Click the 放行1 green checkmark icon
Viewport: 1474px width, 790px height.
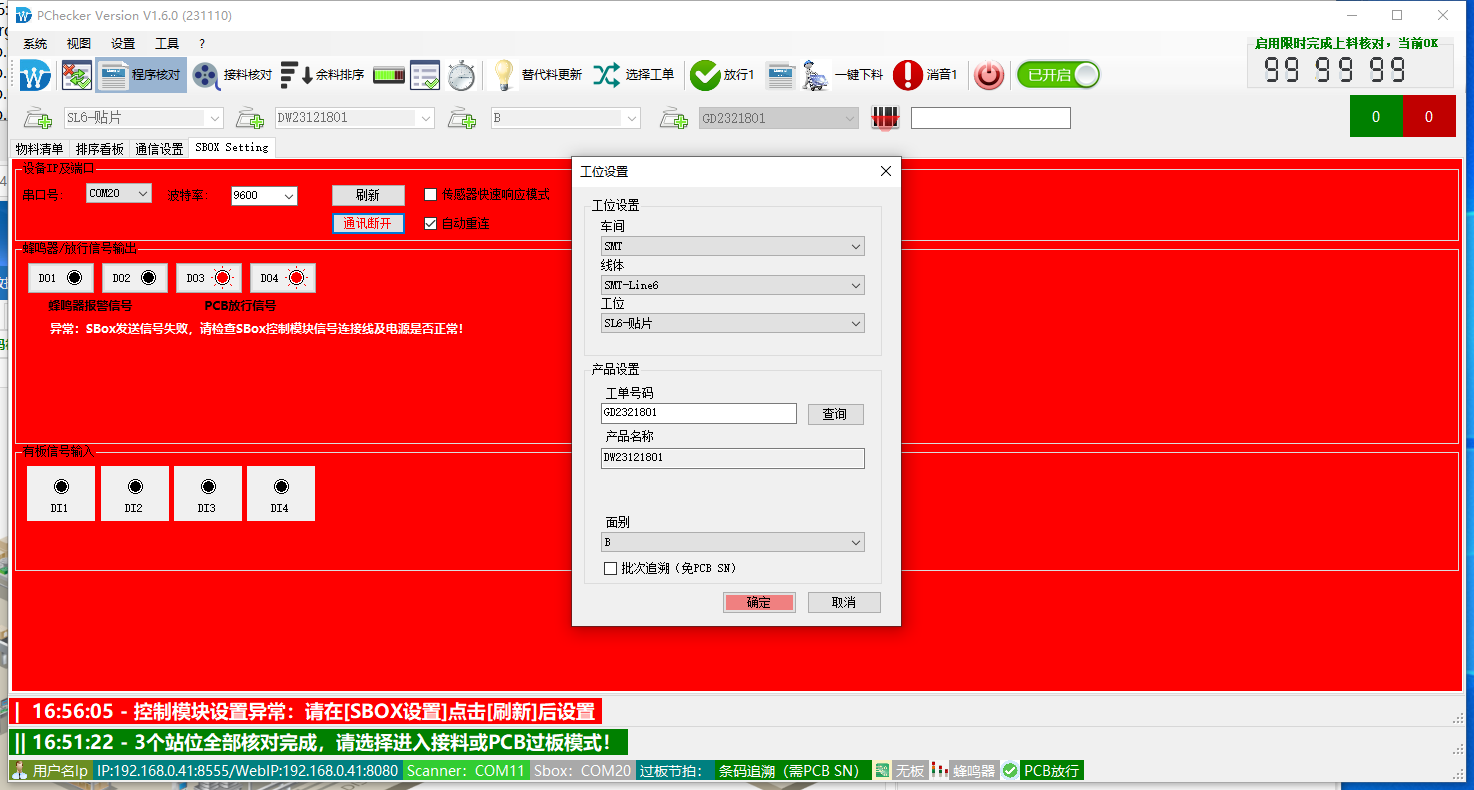click(x=705, y=75)
